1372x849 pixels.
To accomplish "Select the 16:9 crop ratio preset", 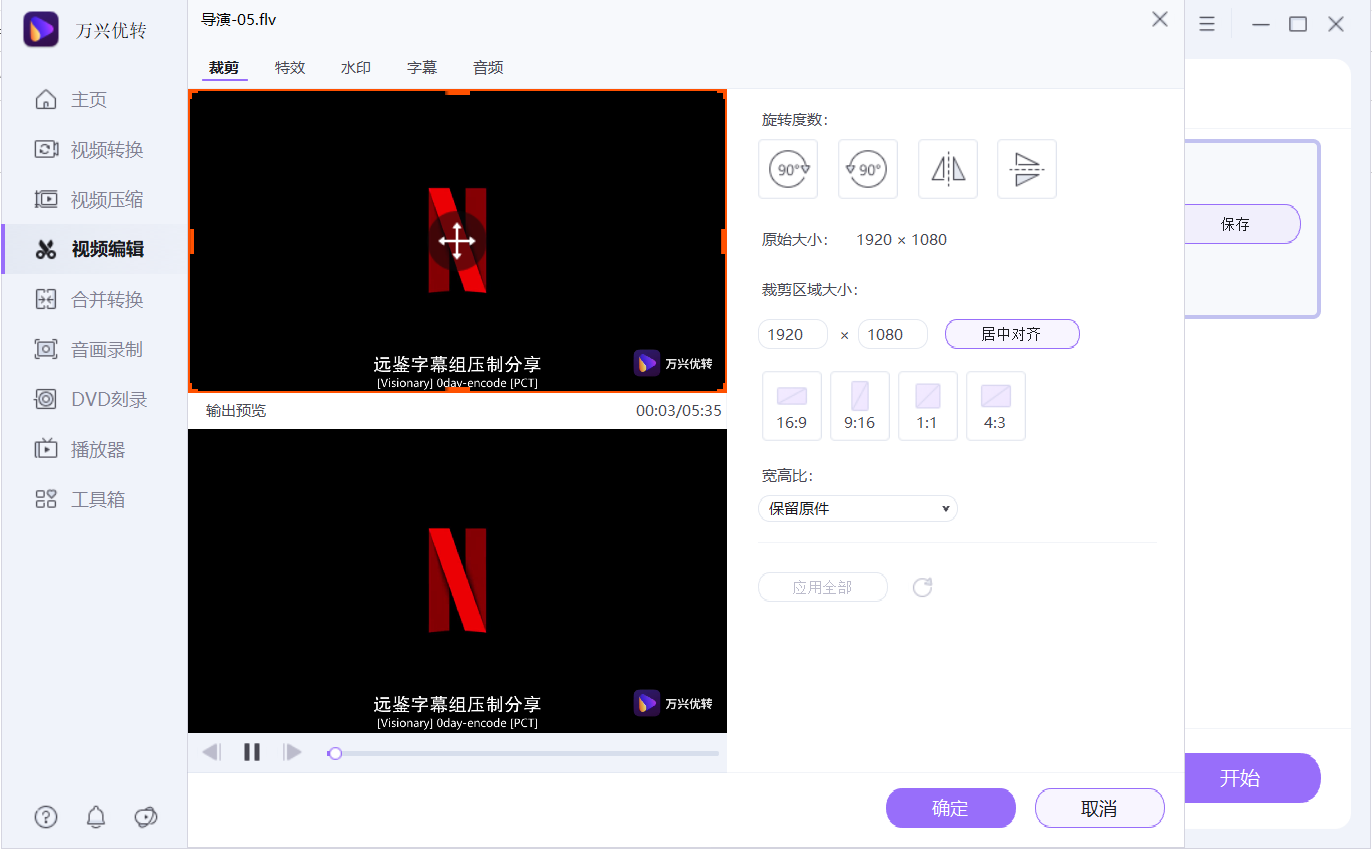I will click(x=792, y=406).
